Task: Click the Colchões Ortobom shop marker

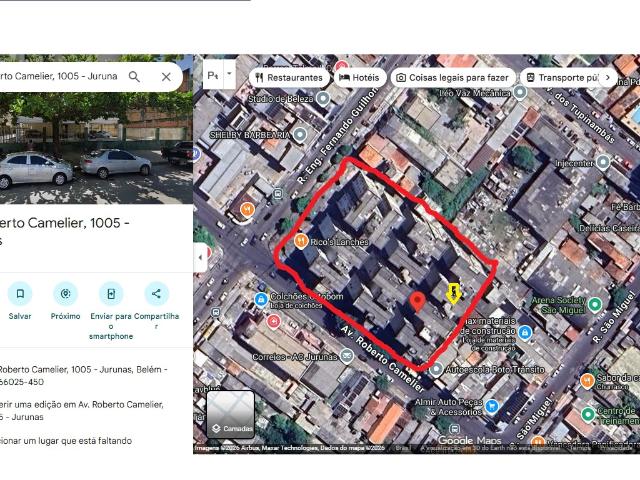Action: click(x=261, y=300)
